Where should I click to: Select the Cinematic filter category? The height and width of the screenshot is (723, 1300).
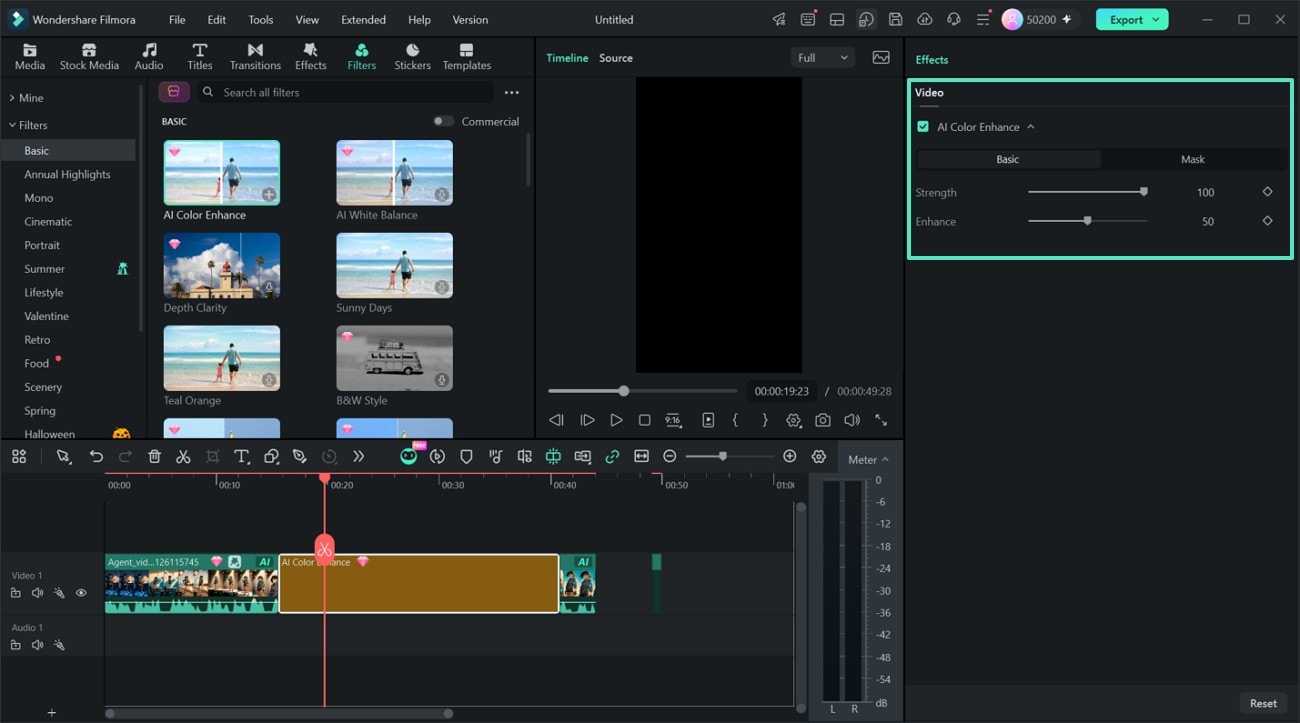[x=48, y=221]
